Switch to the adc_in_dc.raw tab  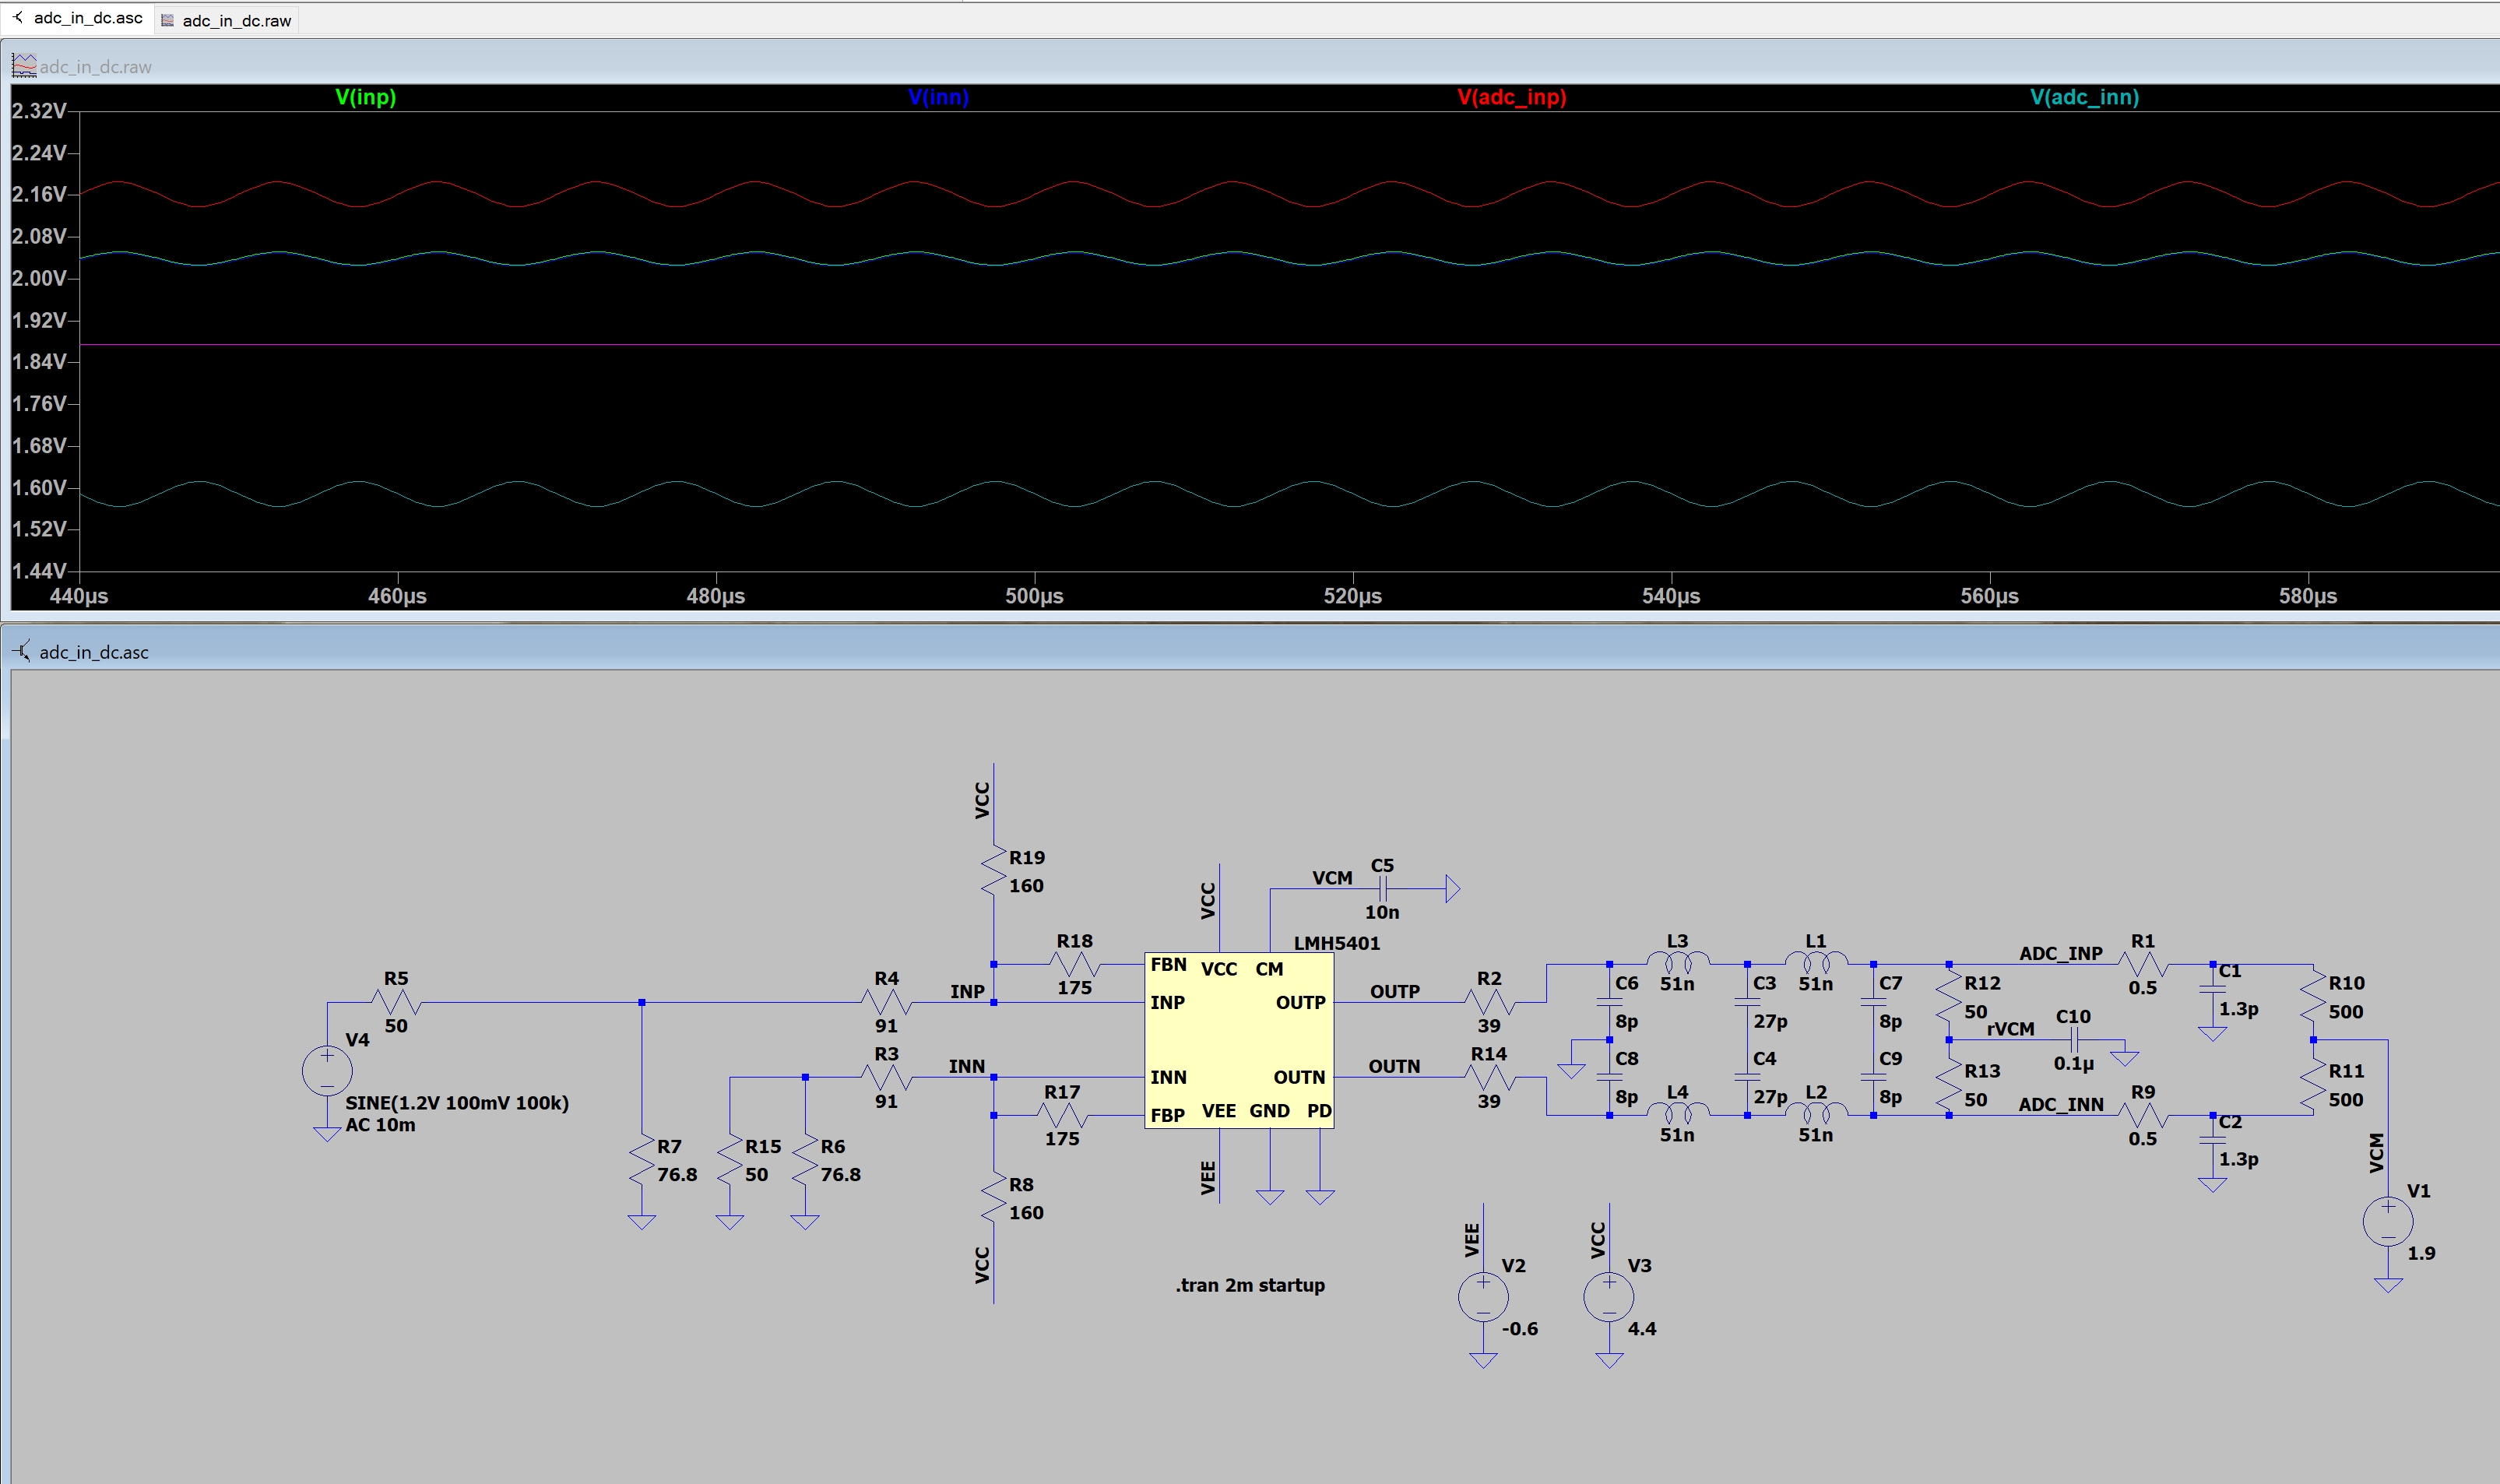point(227,20)
